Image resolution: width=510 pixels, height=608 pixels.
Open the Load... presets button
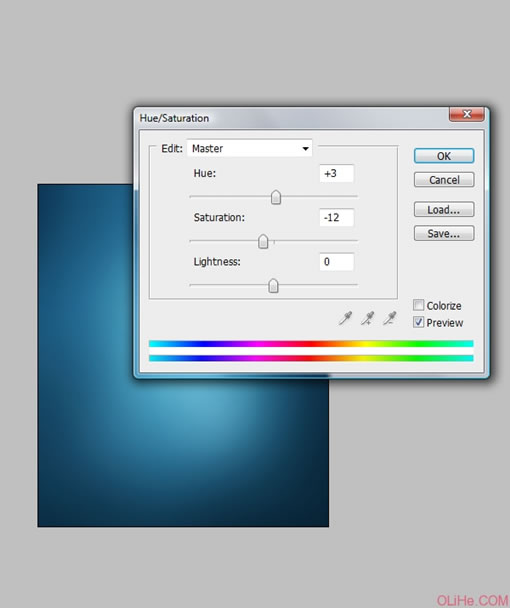pyautogui.click(x=444, y=210)
